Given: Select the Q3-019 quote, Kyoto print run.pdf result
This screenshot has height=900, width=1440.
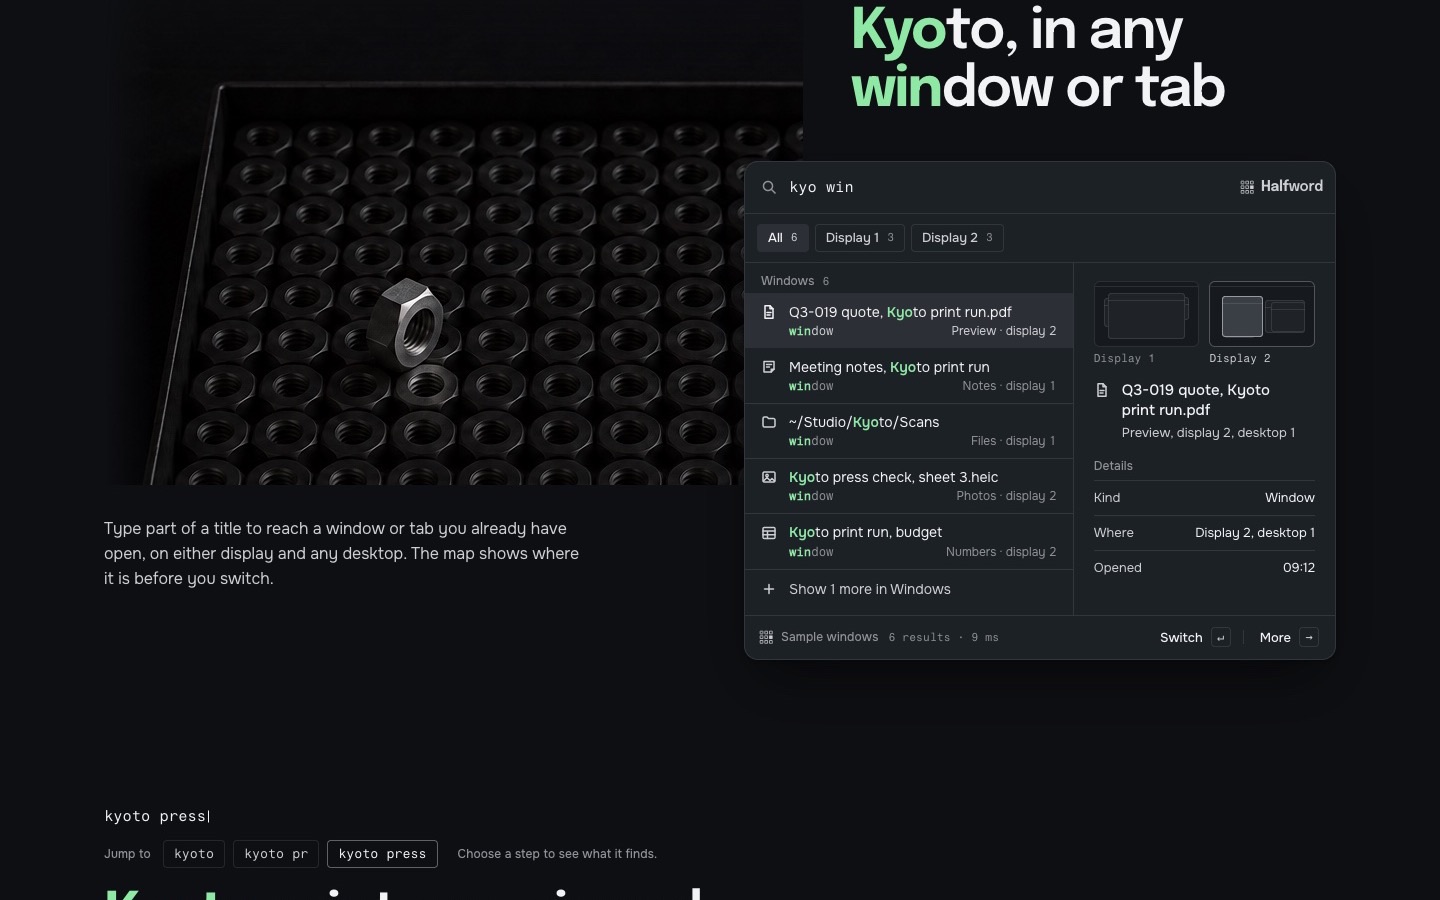Looking at the screenshot, I should pyautogui.click(x=909, y=321).
